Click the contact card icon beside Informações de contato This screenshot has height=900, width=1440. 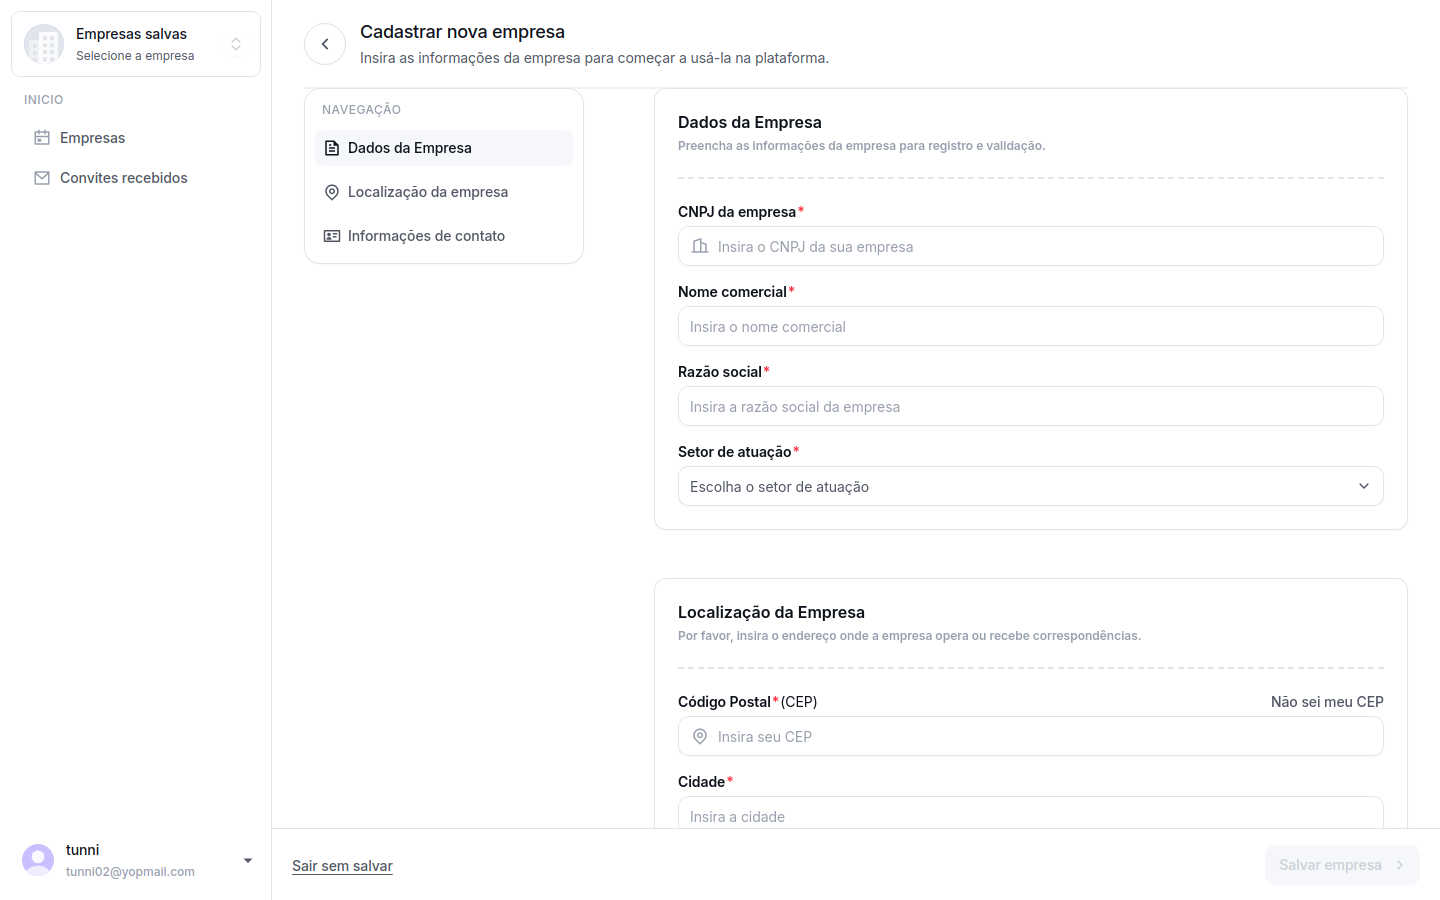pos(332,236)
